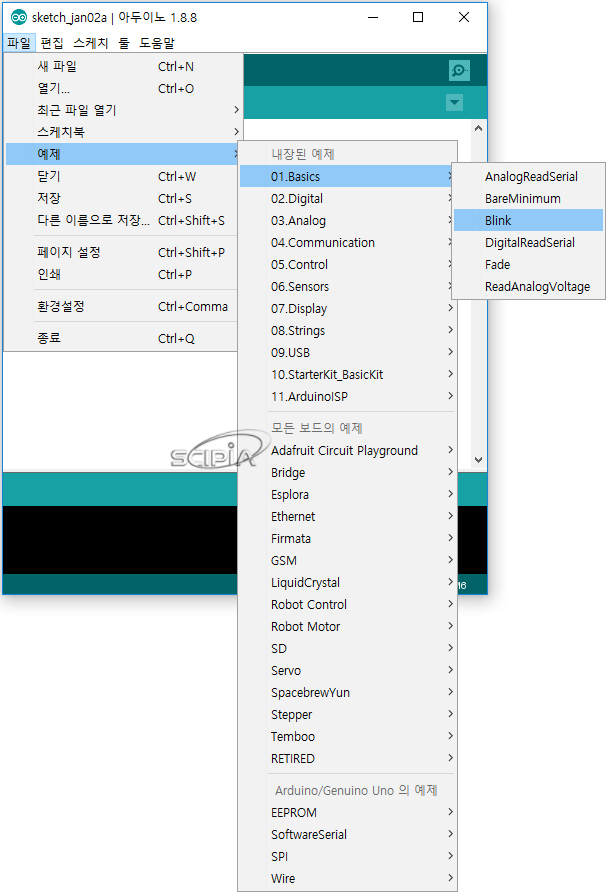Screen dimensions: 606x892
Task: Open the DigitalReadSerial example
Action: pyautogui.click(x=529, y=242)
